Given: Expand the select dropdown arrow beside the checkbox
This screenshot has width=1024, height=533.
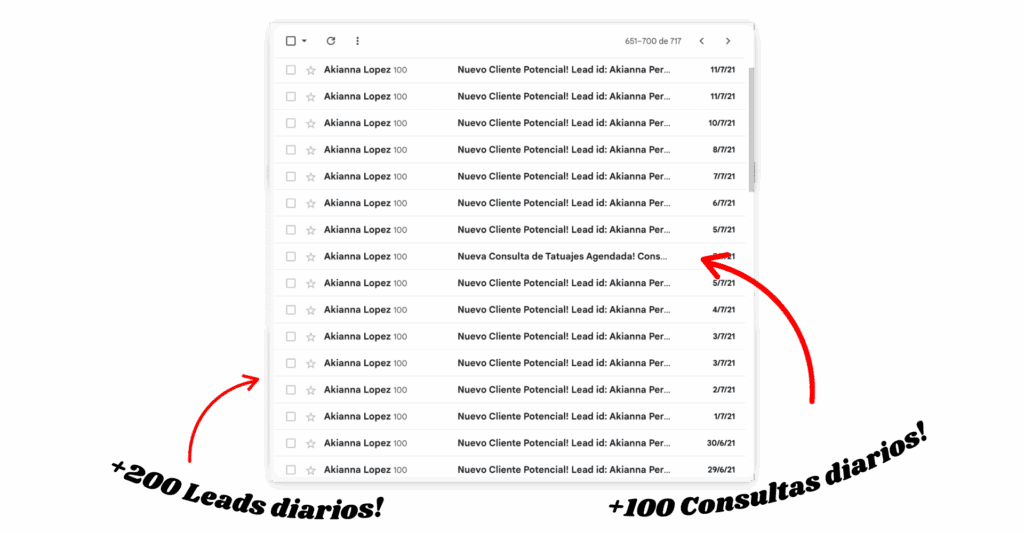Looking at the screenshot, I should (304, 41).
